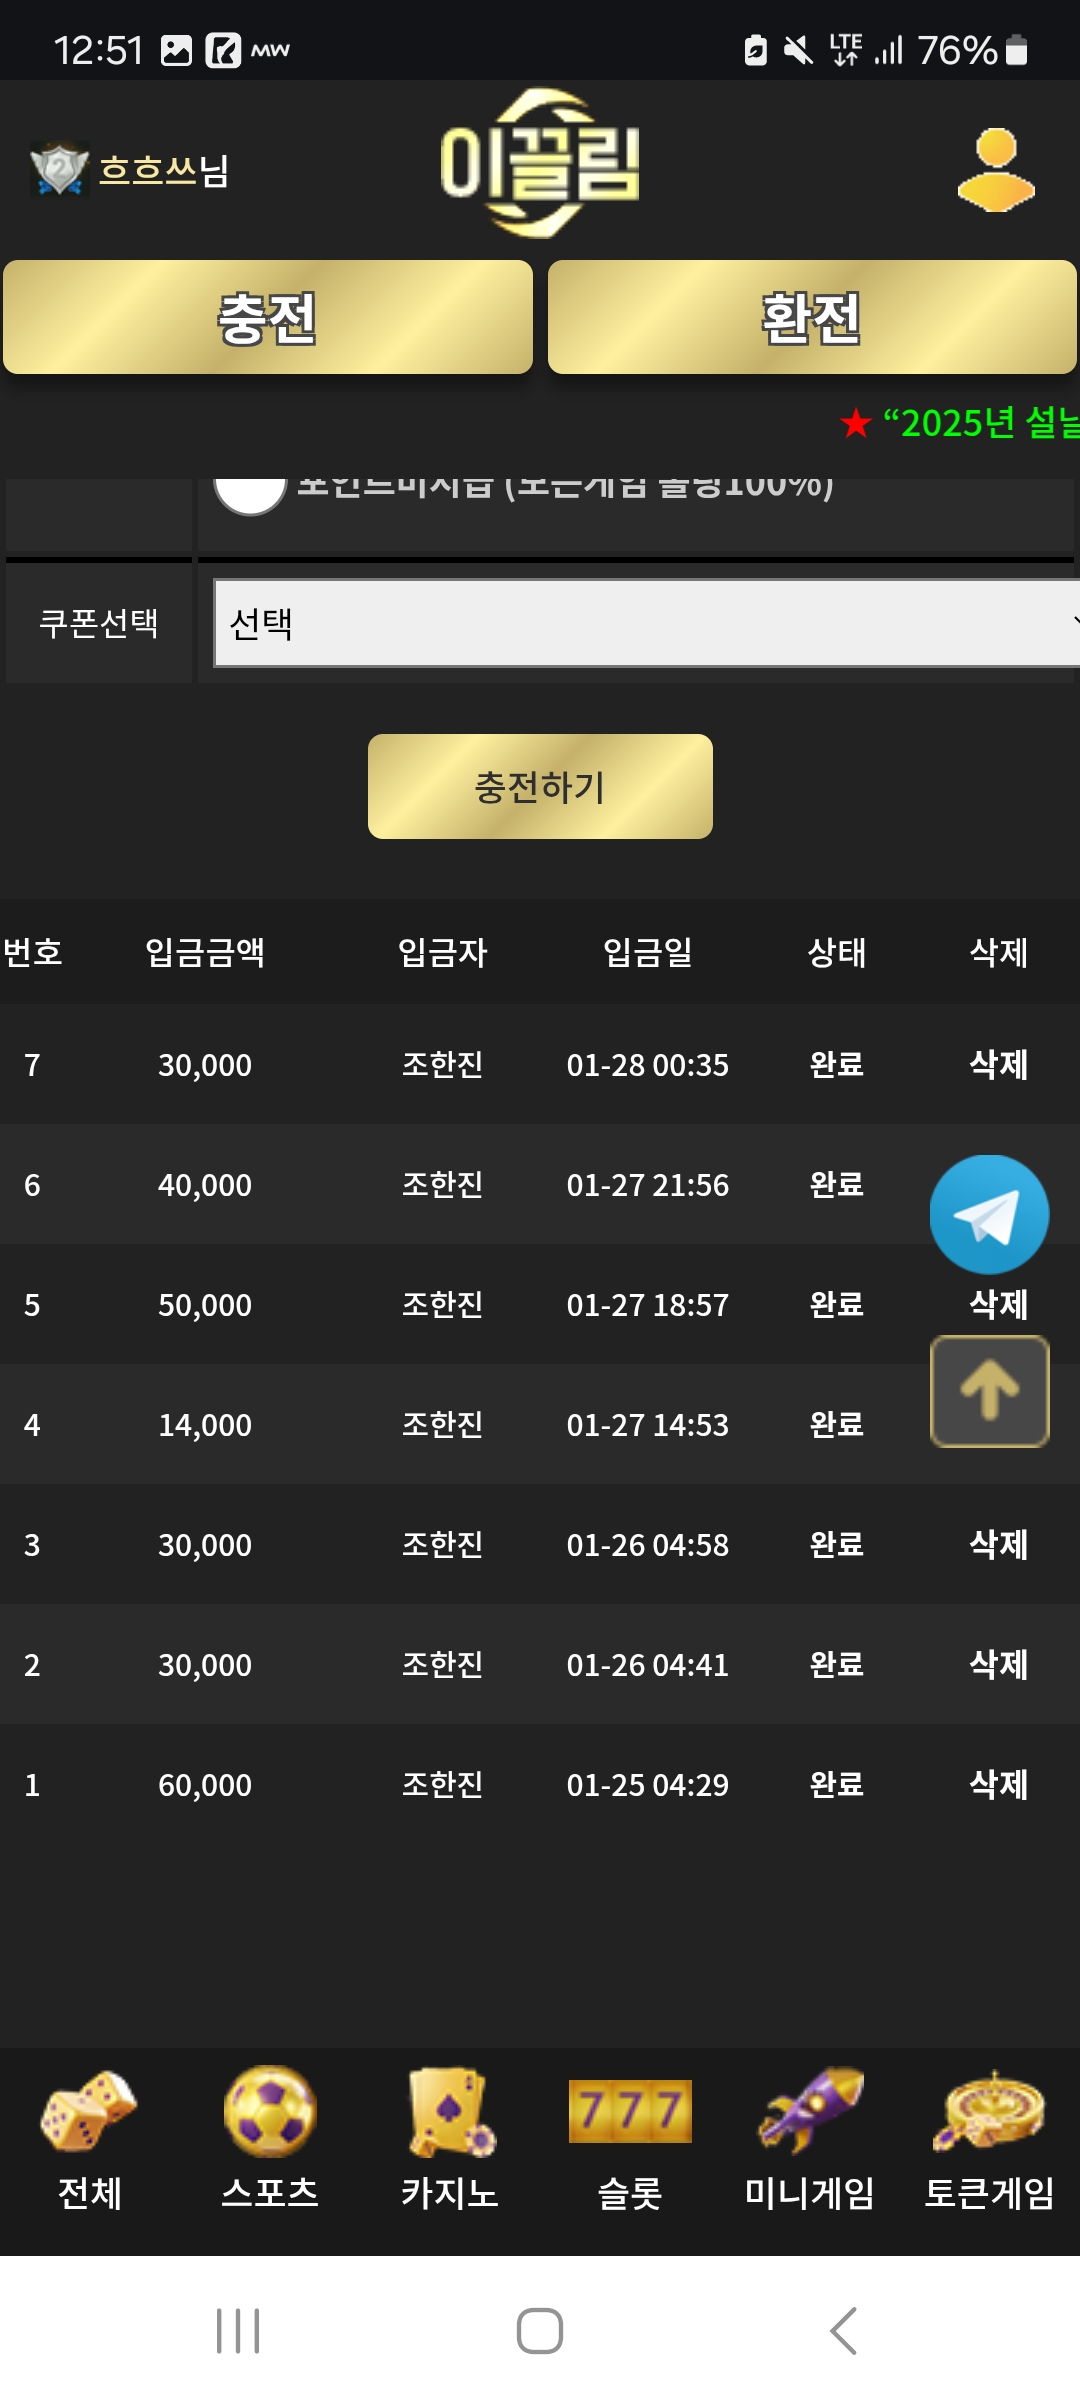Tap the Telegram support icon
Image resolution: width=1080 pixels, height=2400 pixels.
click(x=989, y=1214)
